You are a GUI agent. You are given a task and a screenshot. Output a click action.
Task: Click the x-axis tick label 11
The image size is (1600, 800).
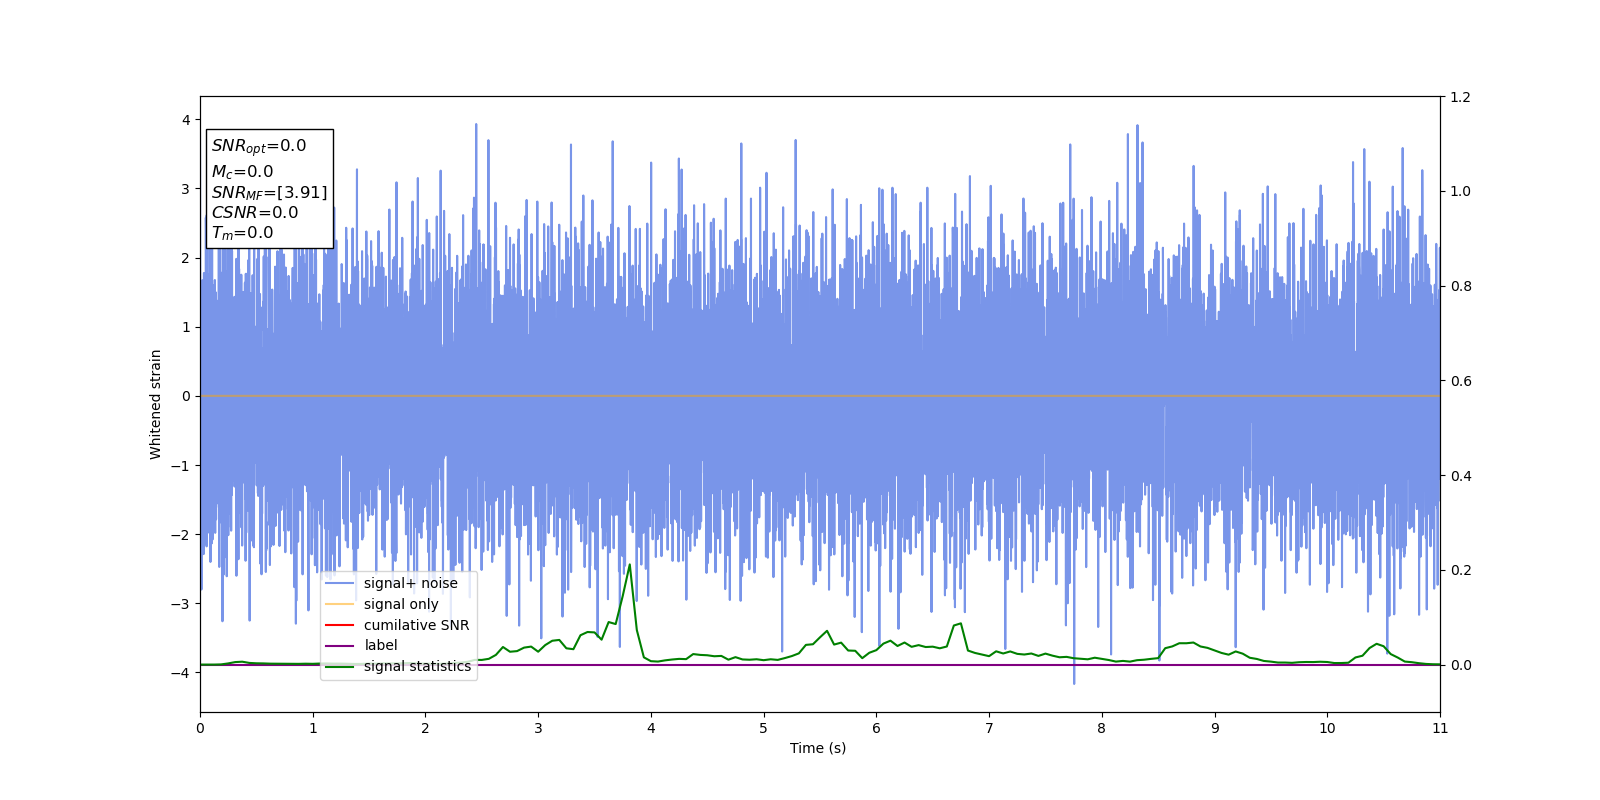tap(1440, 728)
